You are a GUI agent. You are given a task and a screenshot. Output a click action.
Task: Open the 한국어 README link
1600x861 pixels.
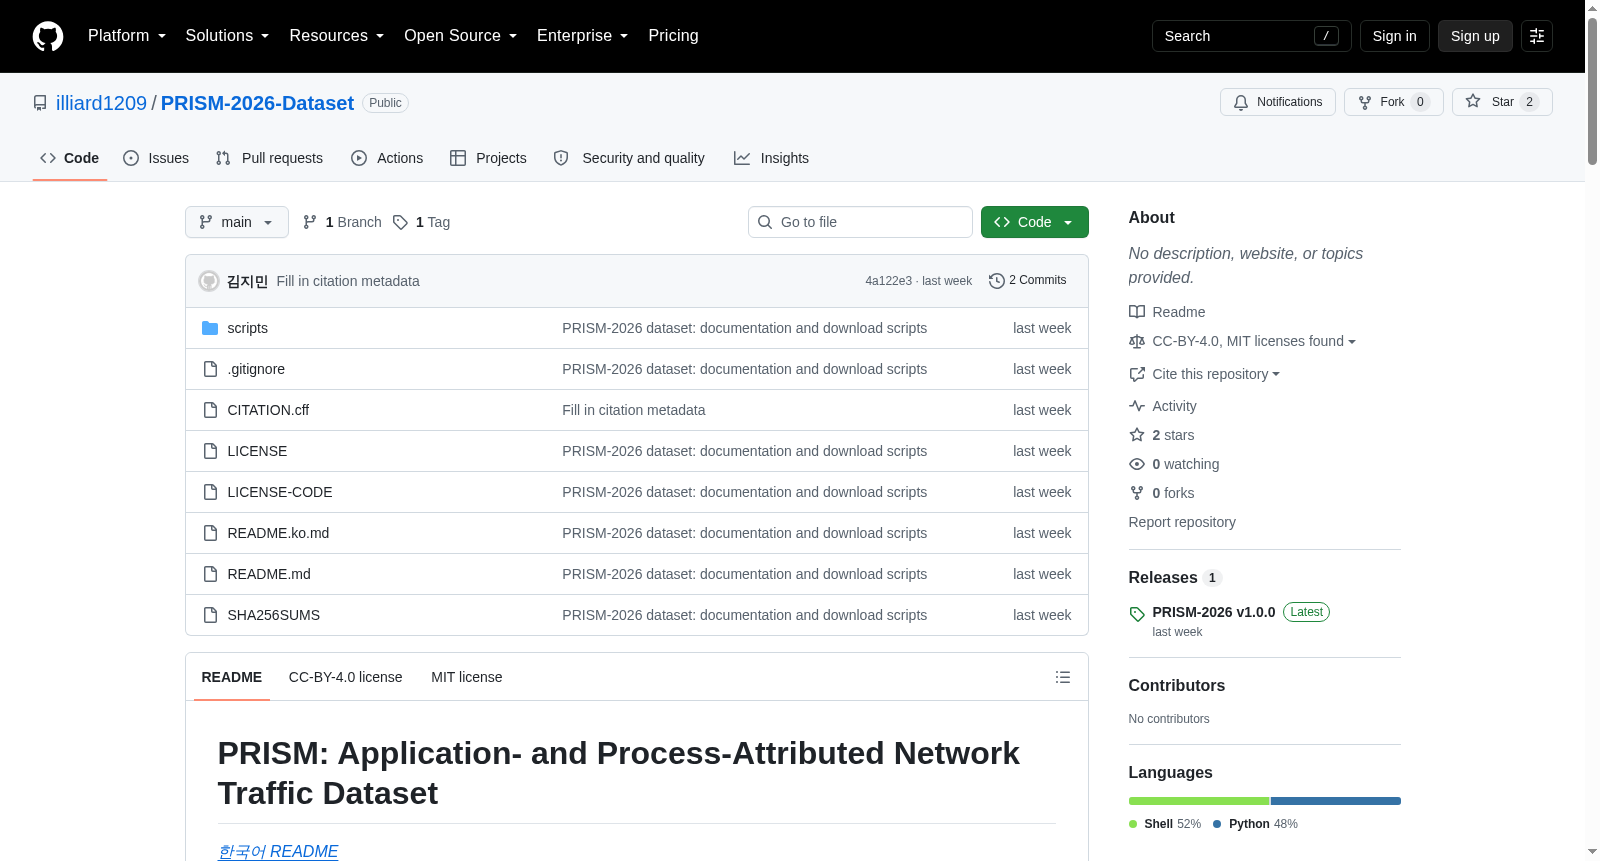pyautogui.click(x=278, y=851)
